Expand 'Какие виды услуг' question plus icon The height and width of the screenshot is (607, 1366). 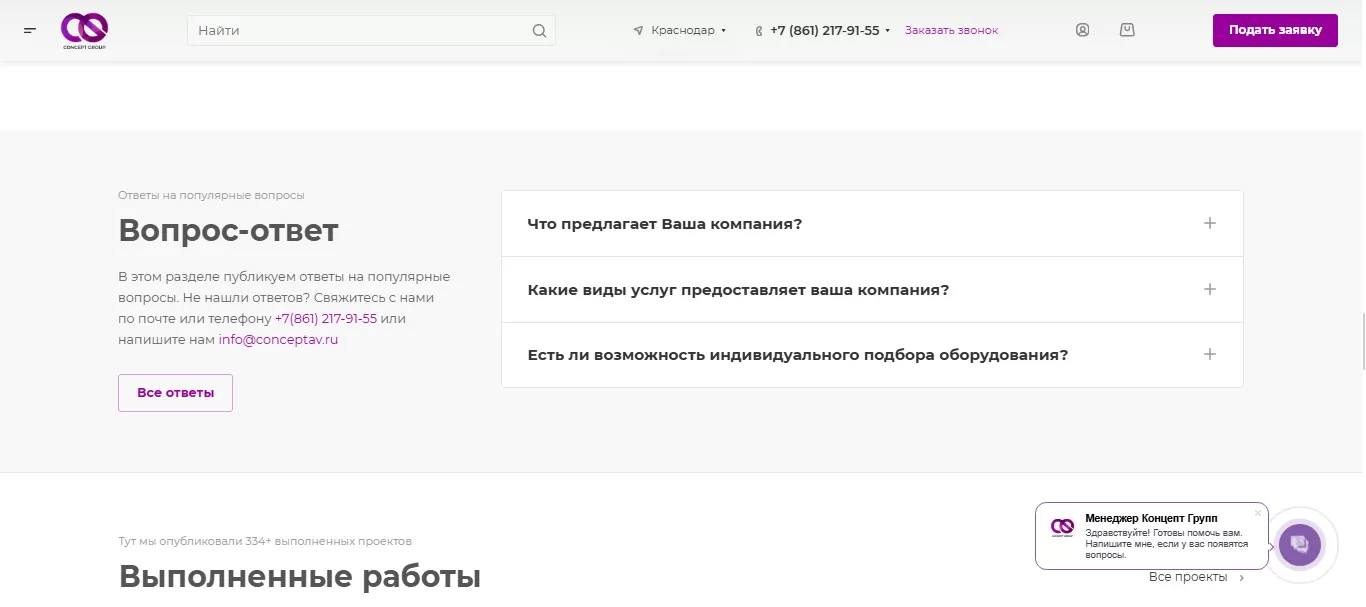click(x=1209, y=289)
